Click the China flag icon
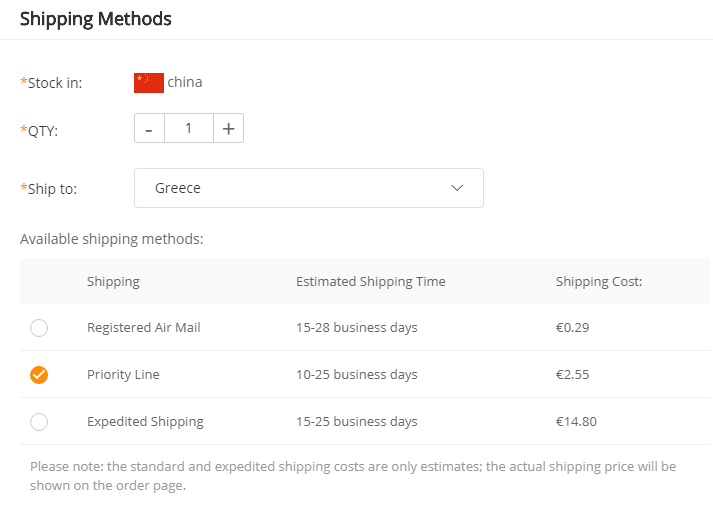 [x=148, y=82]
